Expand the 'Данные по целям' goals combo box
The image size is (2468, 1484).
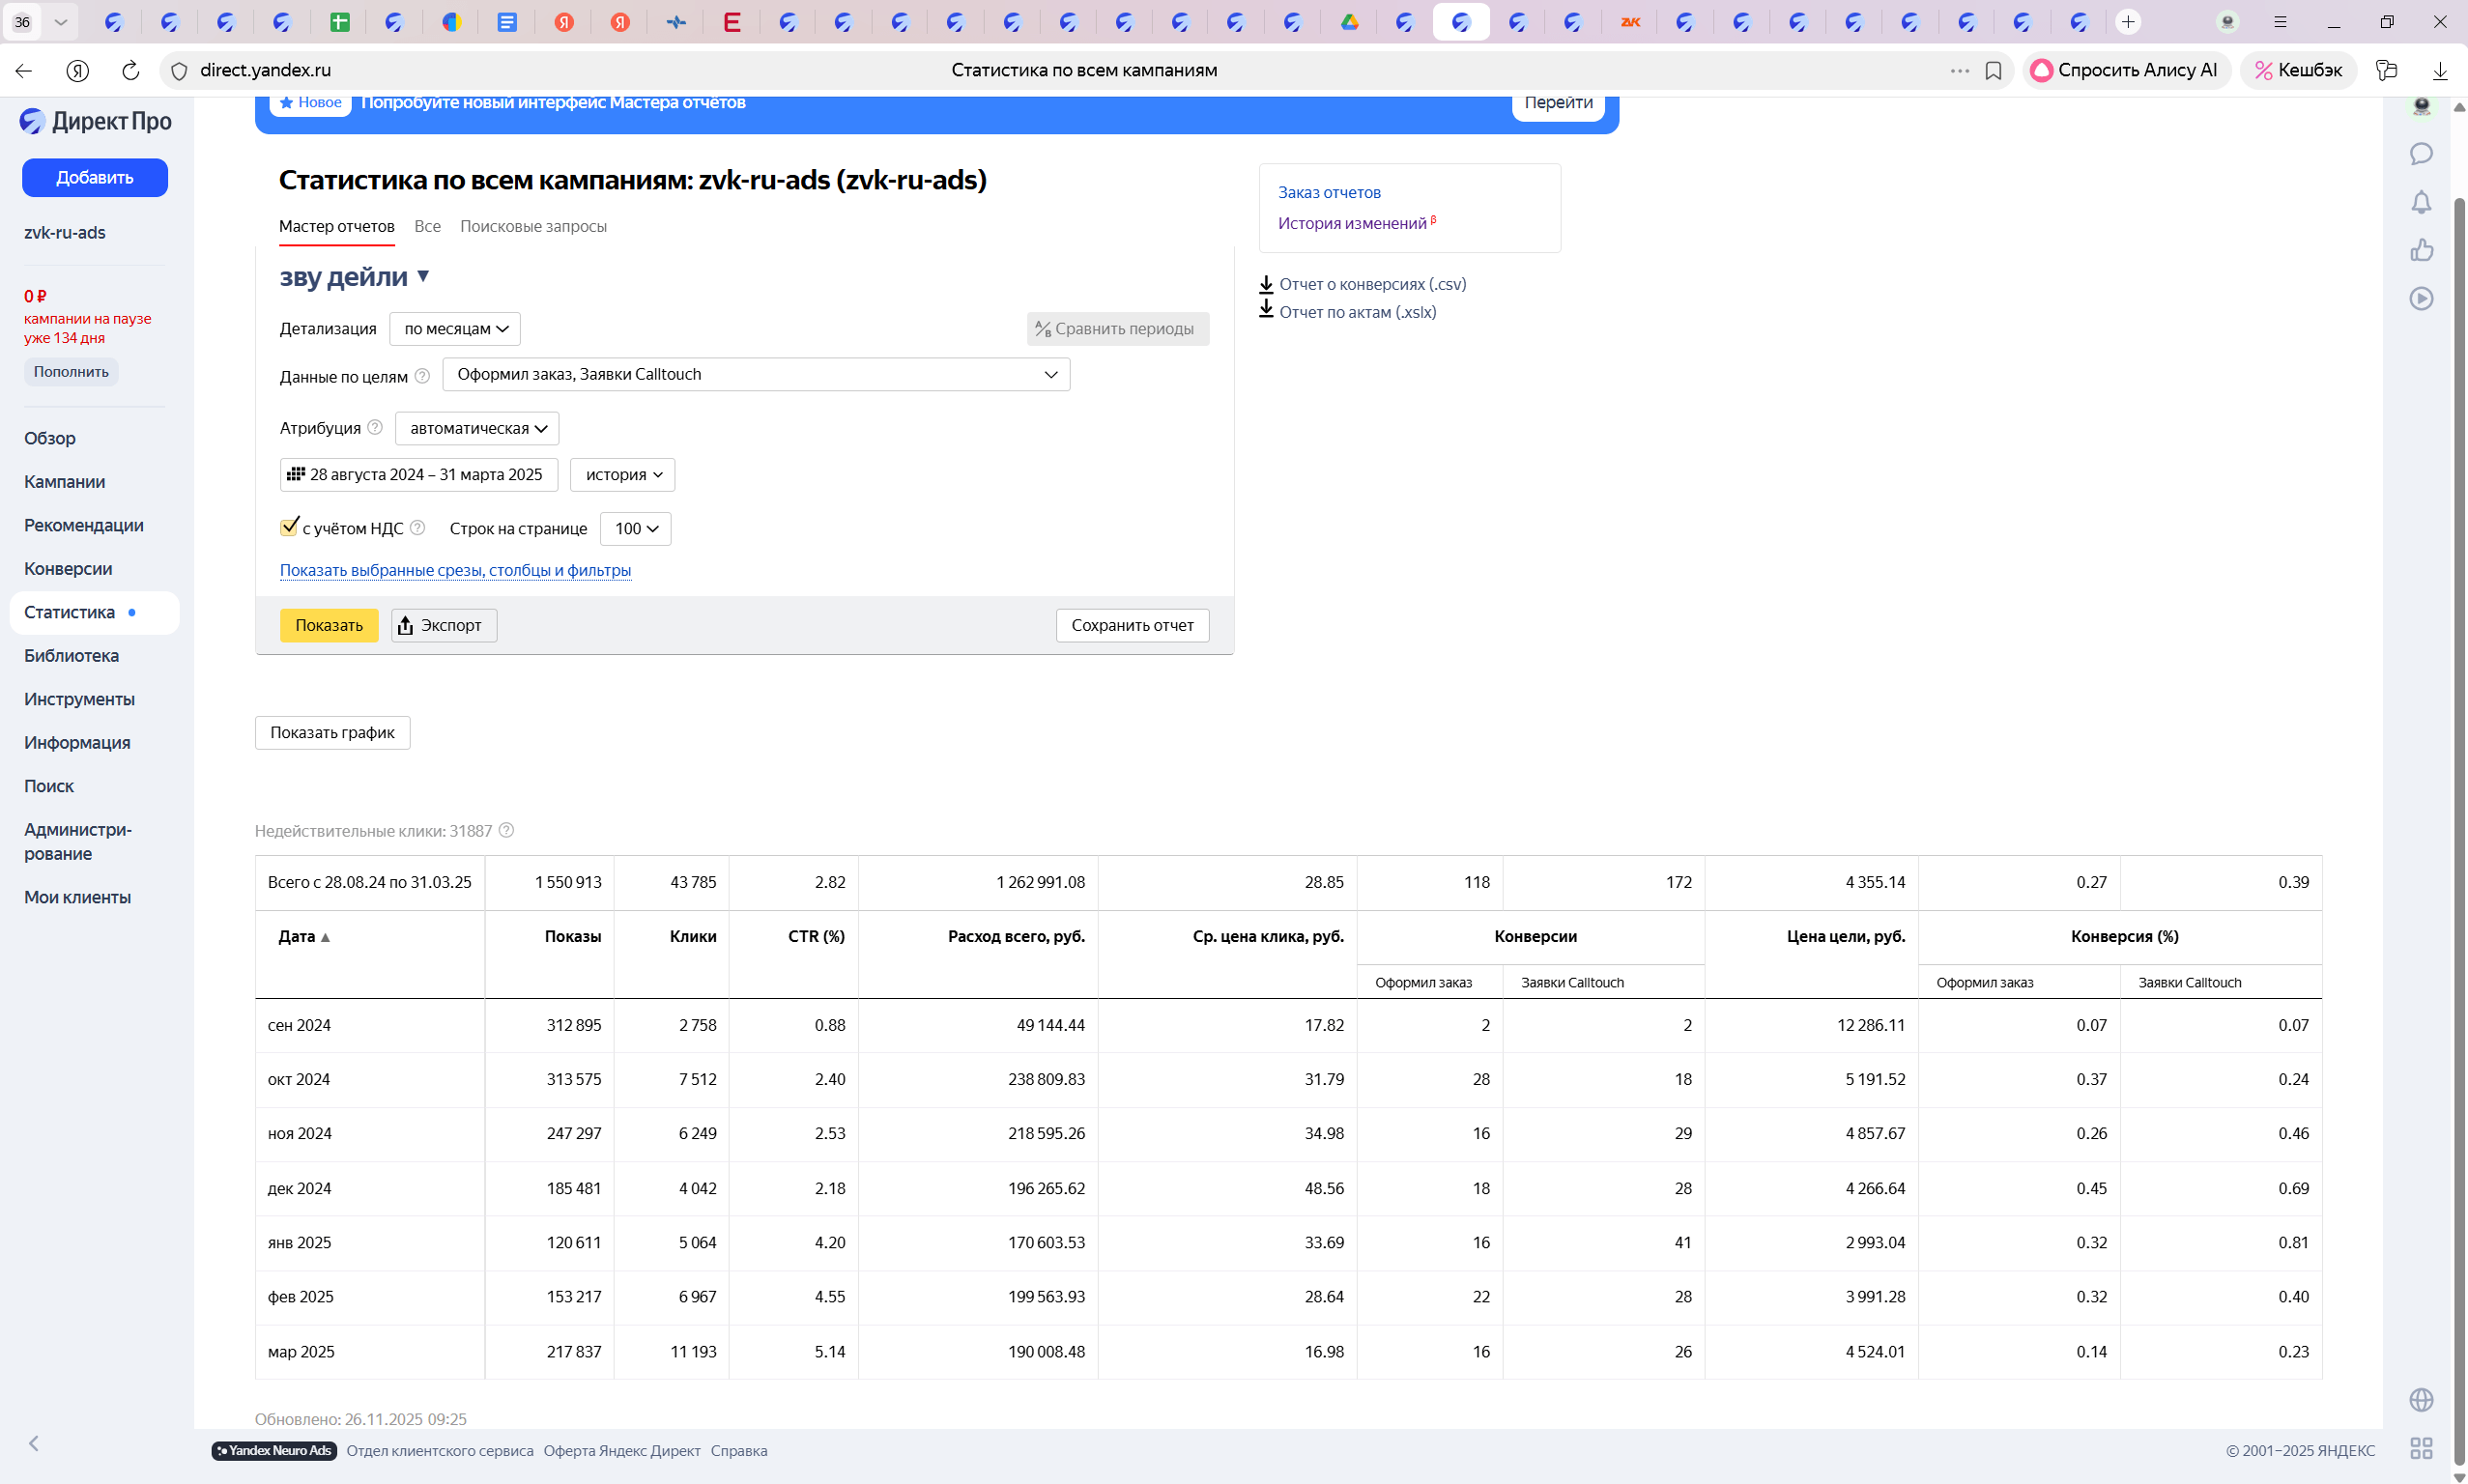point(755,374)
